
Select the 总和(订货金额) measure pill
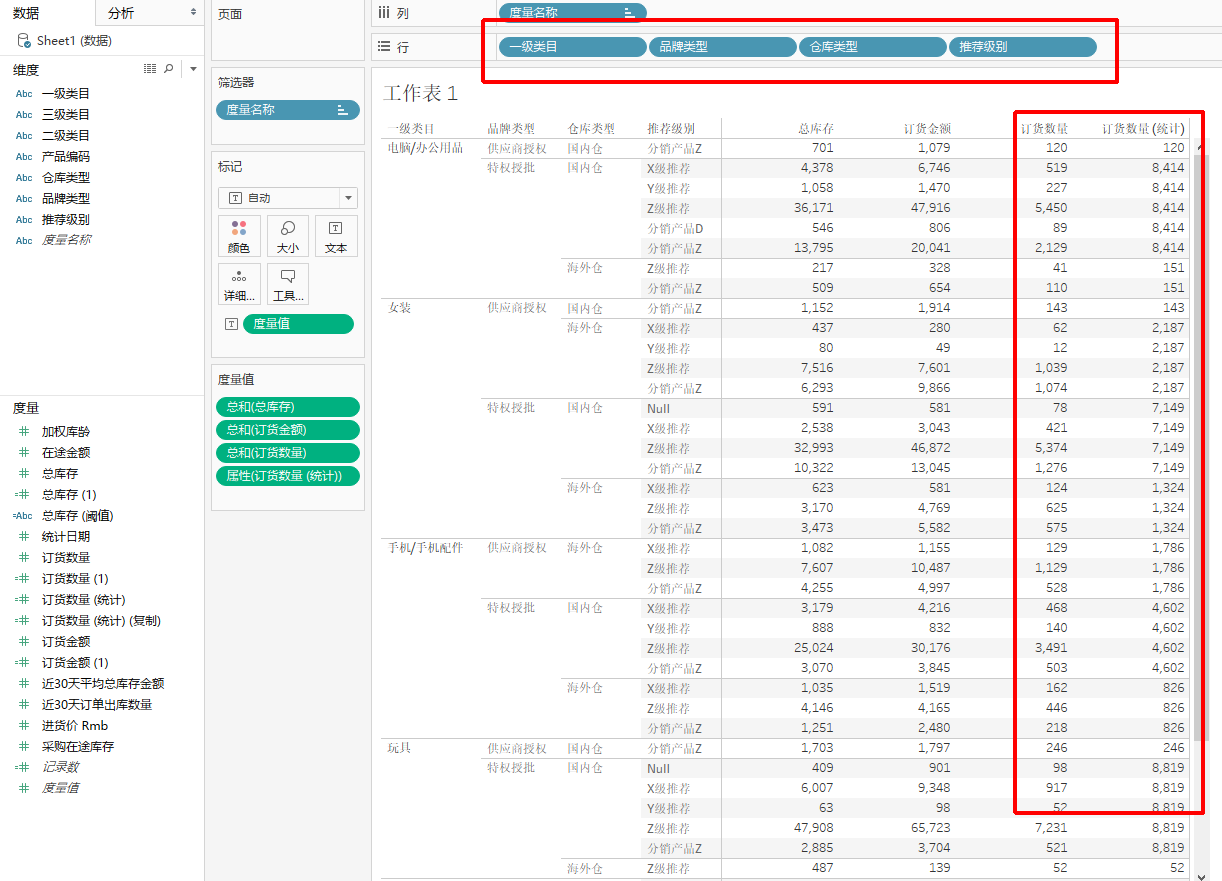pyautogui.click(x=288, y=430)
